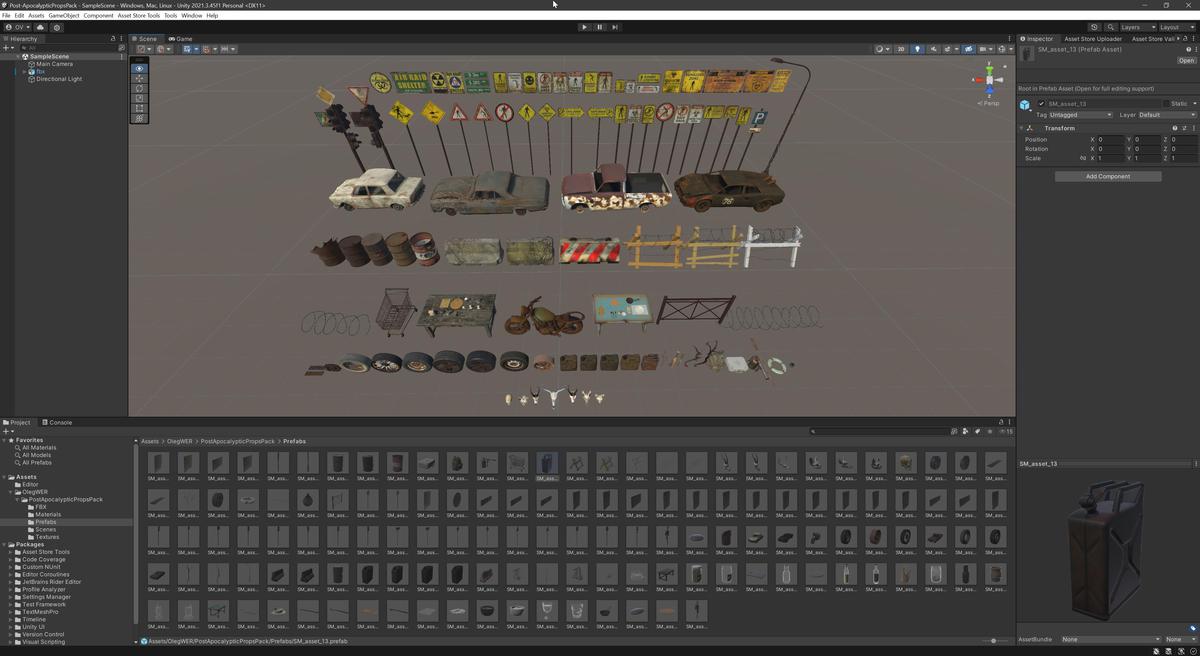Click the Unity cloud services icon
Screen dimensions: 1200x656
tap(1093, 27)
